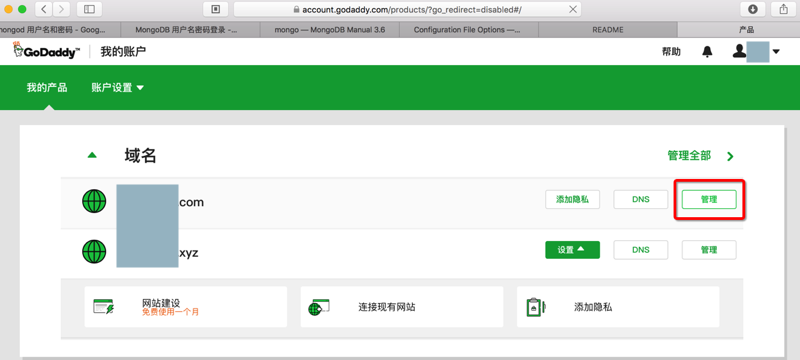This screenshot has height=360, width=800.
Task: Open the 帮助 help link
Action: [x=671, y=52]
